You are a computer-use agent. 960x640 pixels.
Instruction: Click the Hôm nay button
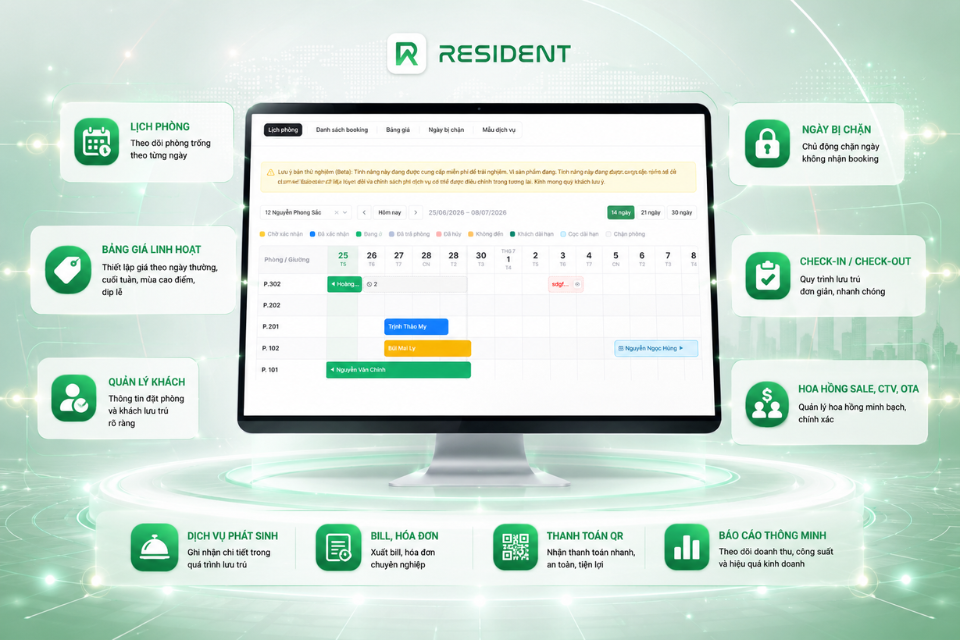click(x=389, y=213)
